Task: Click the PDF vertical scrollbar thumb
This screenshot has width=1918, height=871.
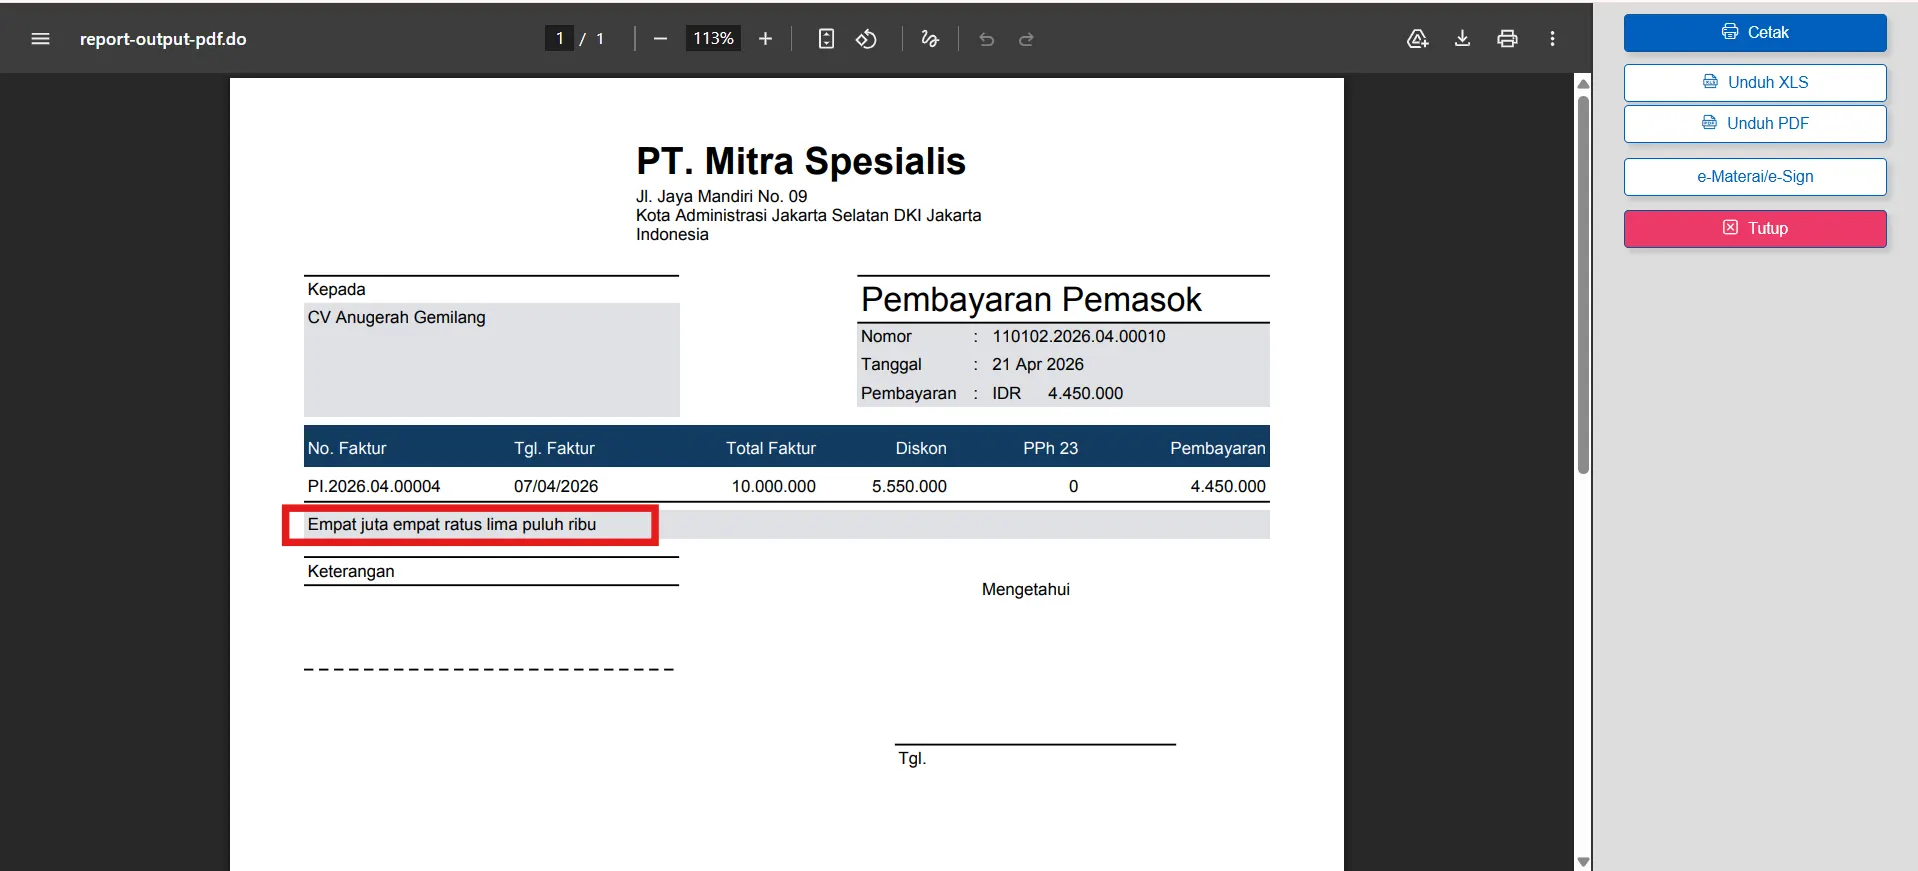Action: click(1583, 283)
